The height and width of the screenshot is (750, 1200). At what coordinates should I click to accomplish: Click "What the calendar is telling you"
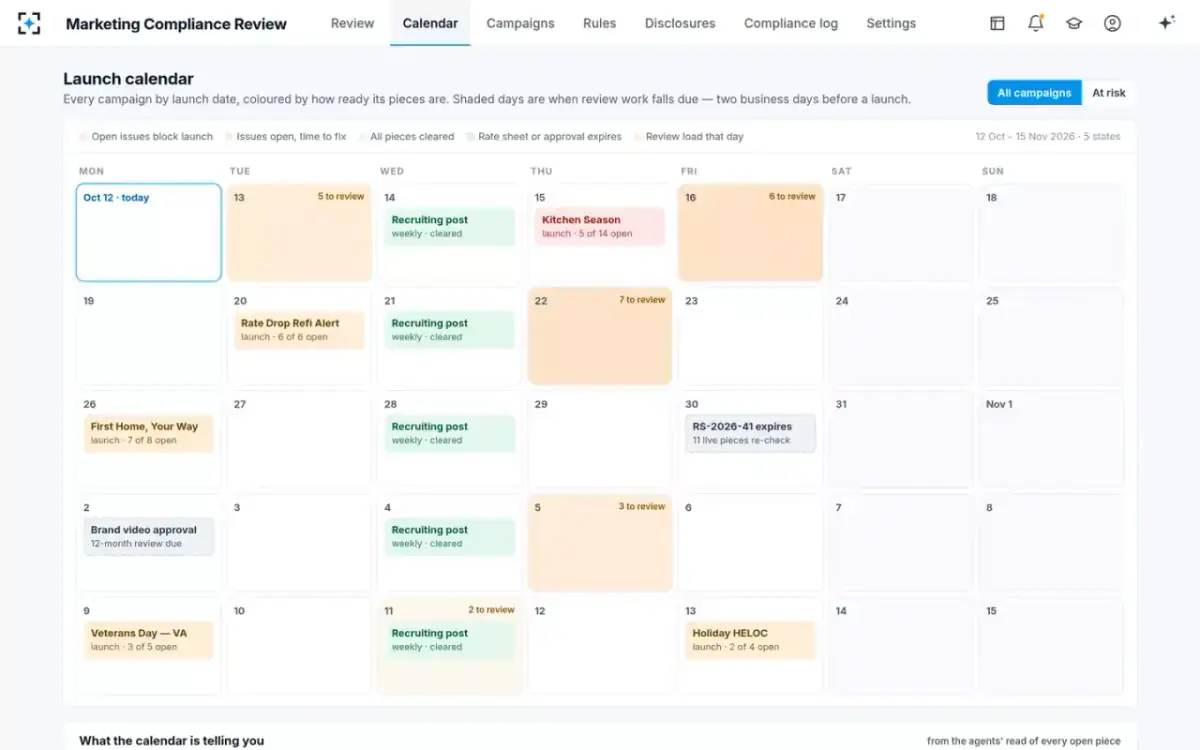click(x=171, y=741)
